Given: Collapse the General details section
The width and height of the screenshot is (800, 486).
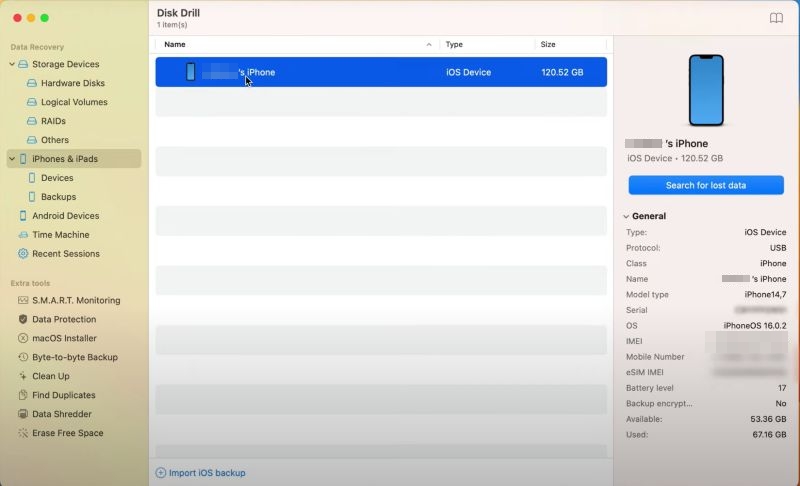Looking at the screenshot, I should click(626, 216).
